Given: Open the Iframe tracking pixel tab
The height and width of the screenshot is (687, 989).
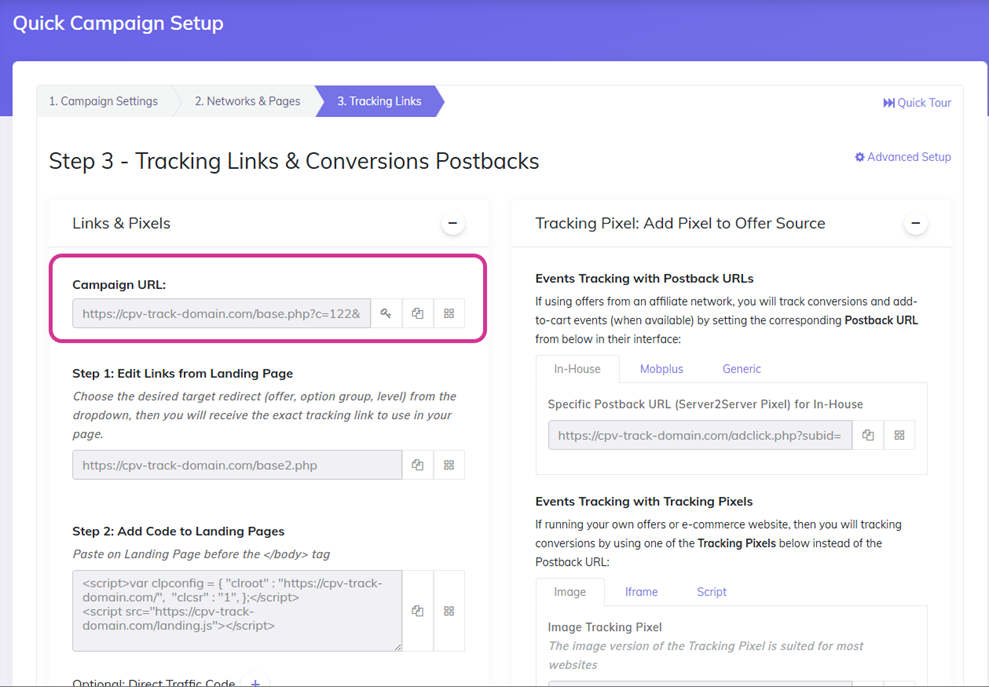Looking at the screenshot, I should click(x=641, y=592).
